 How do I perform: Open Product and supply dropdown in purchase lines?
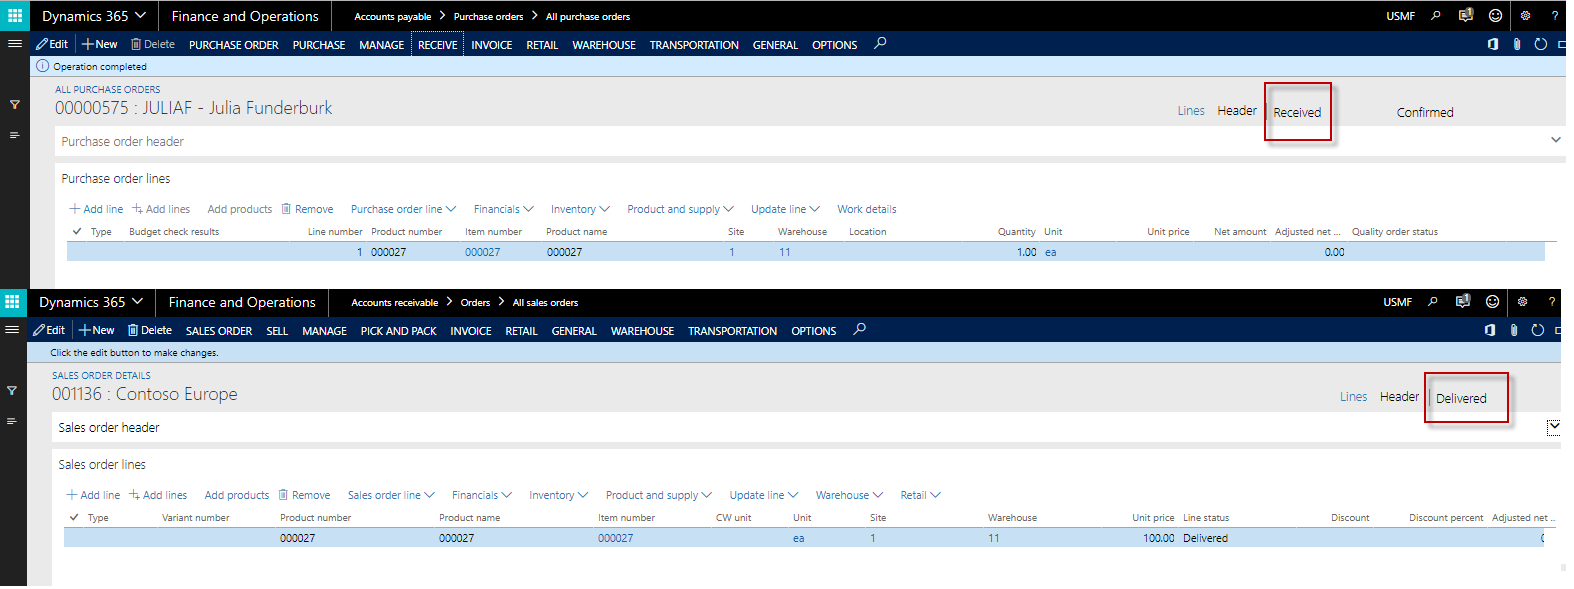point(680,209)
